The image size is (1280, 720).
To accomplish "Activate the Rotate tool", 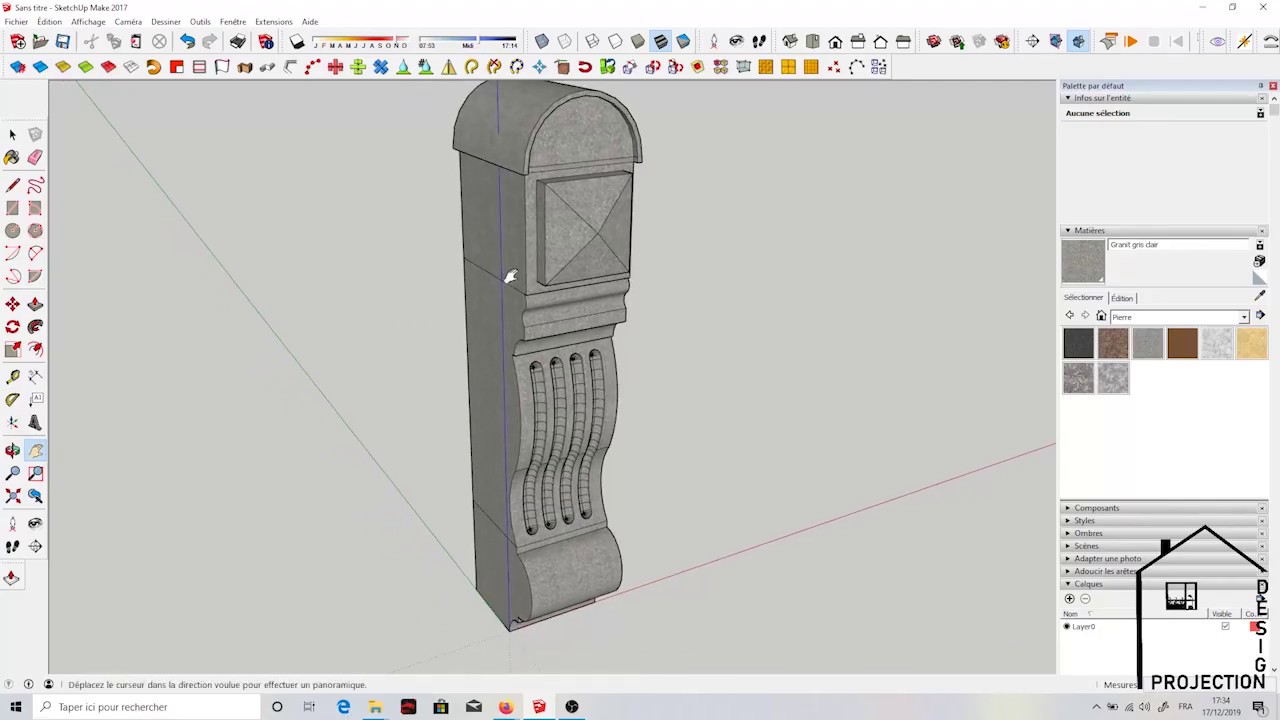I will point(12,327).
